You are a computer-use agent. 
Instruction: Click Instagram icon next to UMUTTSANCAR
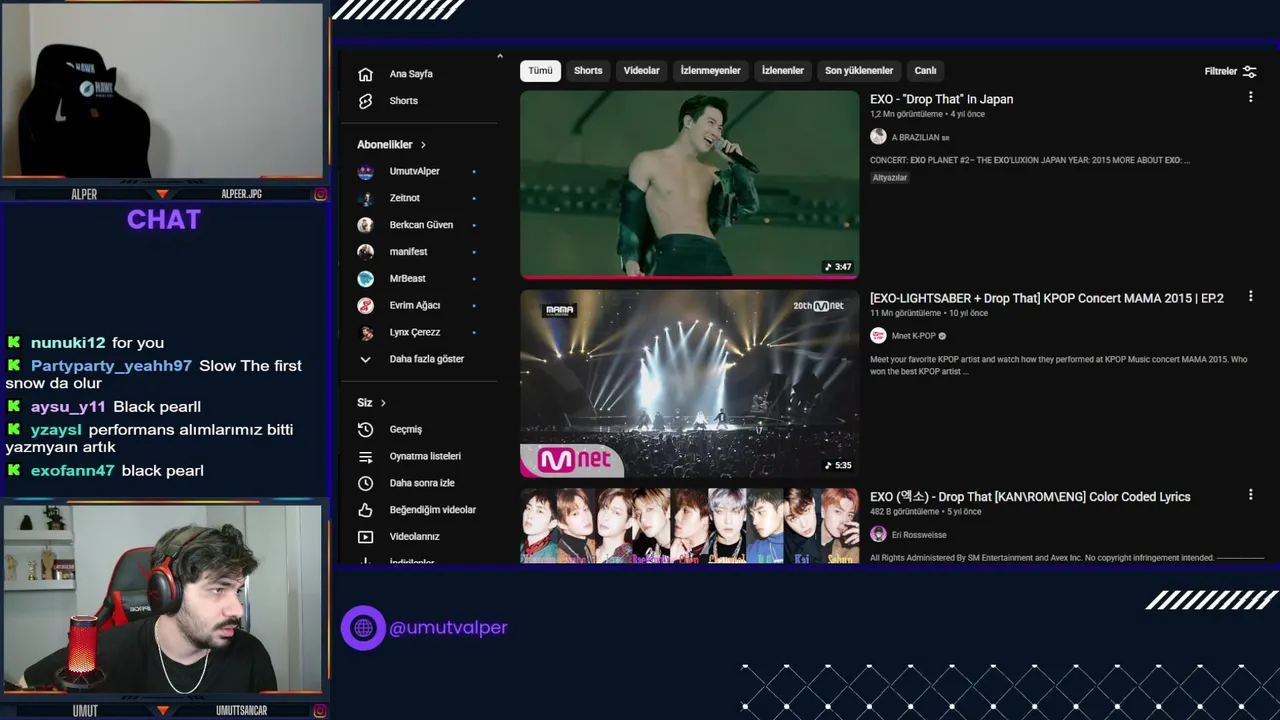pyautogui.click(x=320, y=711)
